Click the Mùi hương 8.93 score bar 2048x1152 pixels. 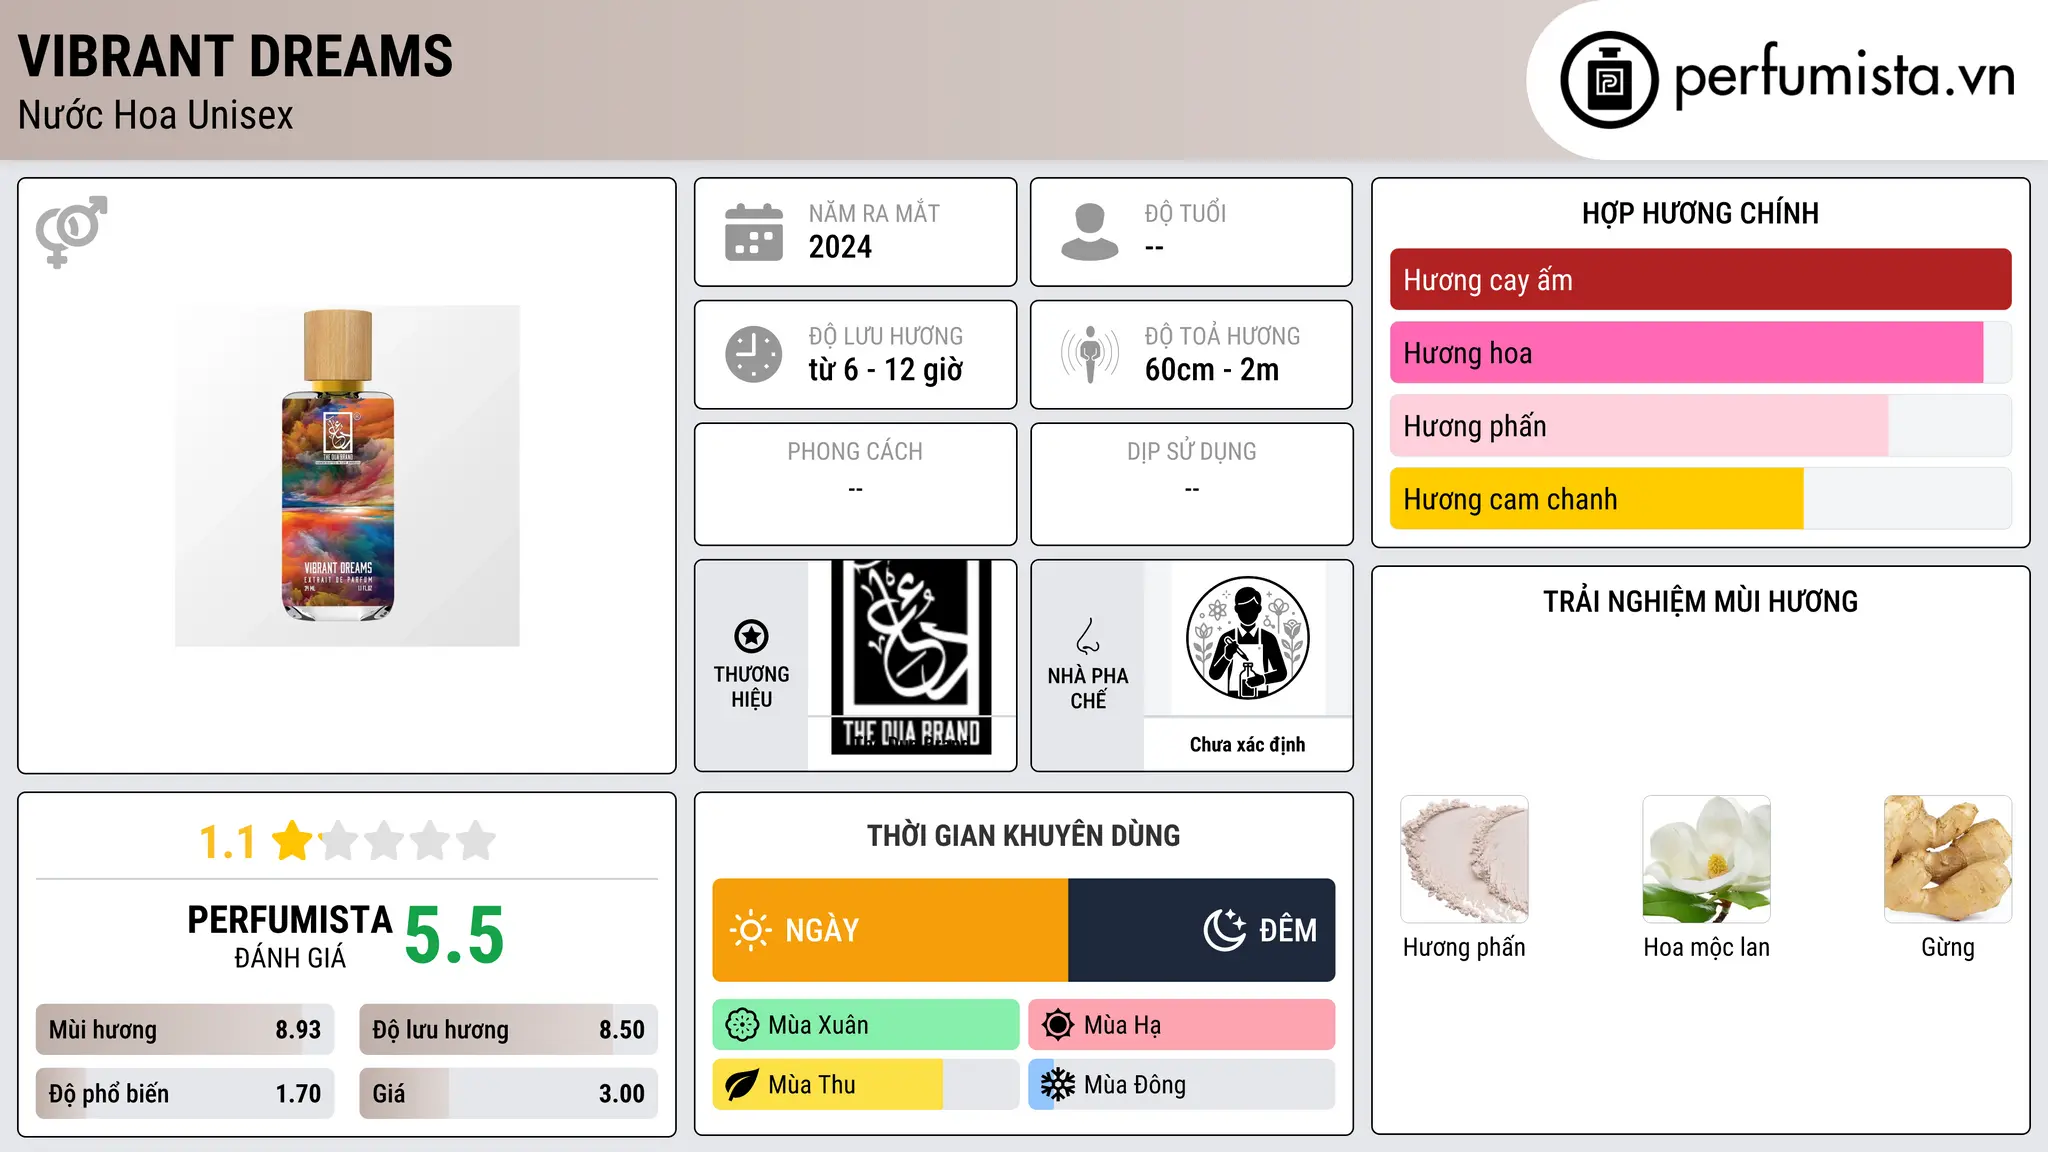click(x=185, y=1030)
